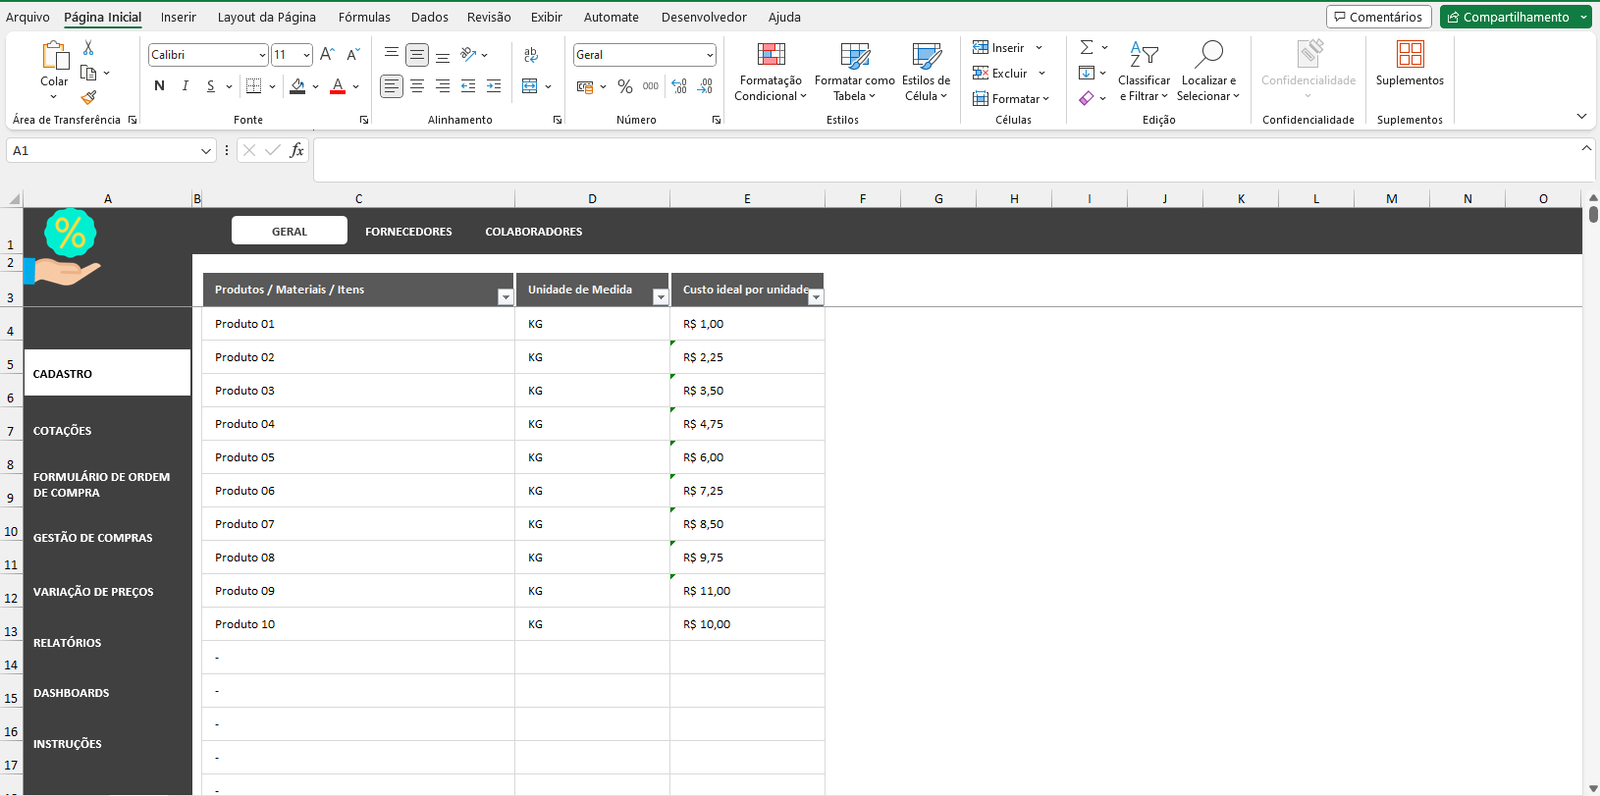The width and height of the screenshot is (1600, 796).
Task: Apply the yellow fill color
Action: tap(297, 87)
